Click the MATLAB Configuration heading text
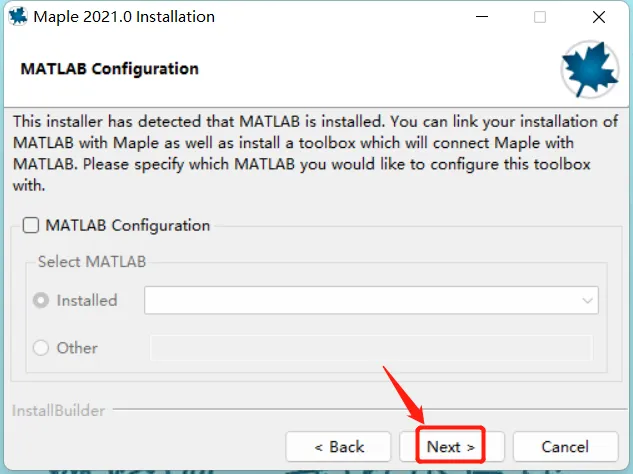The width and height of the screenshot is (633, 474). click(109, 69)
